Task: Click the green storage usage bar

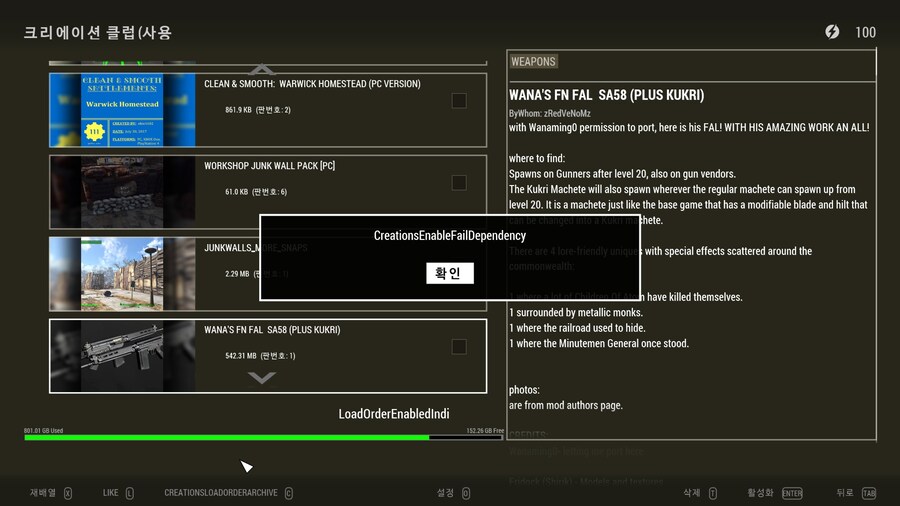Action: tap(227, 437)
